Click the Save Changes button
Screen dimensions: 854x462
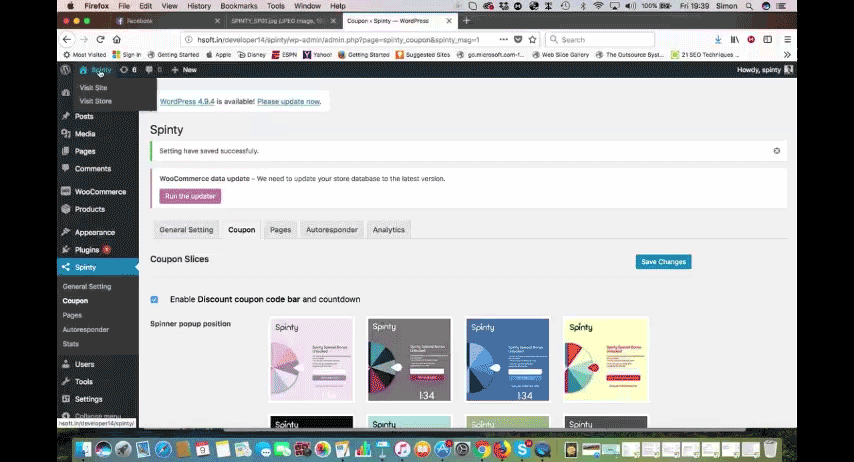(x=663, y=262)
